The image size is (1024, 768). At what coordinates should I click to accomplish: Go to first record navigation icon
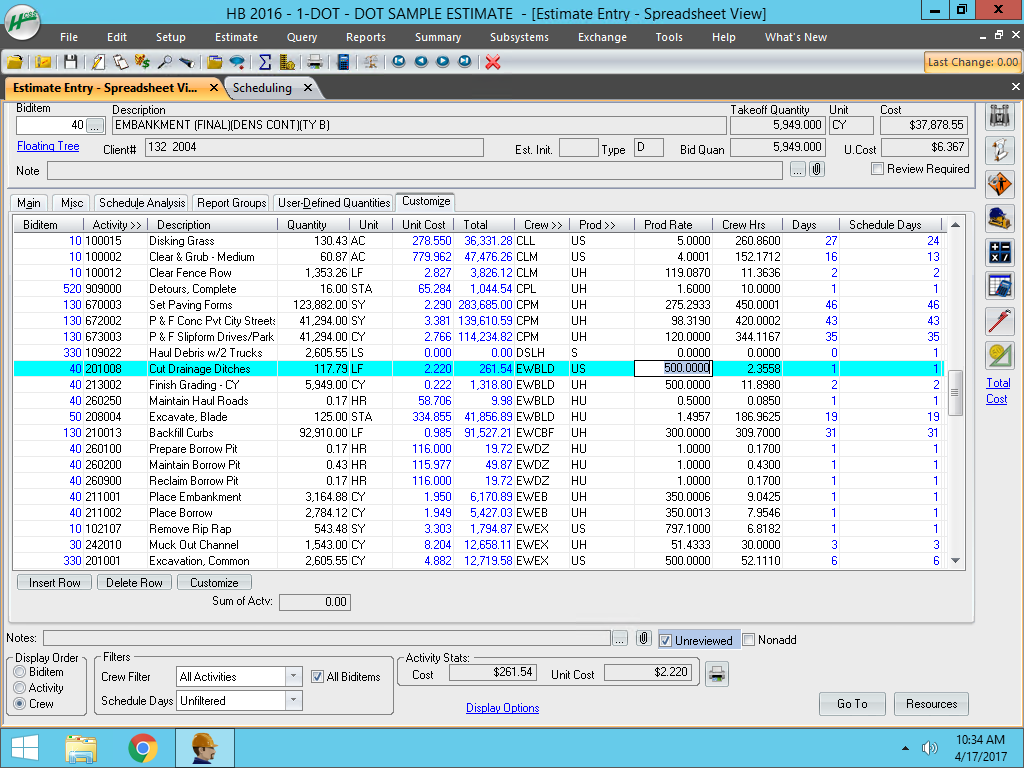tap(398, 61)
